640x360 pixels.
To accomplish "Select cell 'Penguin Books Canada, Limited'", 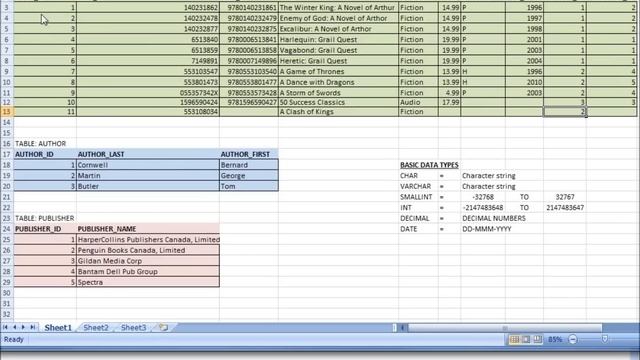I will tap(148, 250).
